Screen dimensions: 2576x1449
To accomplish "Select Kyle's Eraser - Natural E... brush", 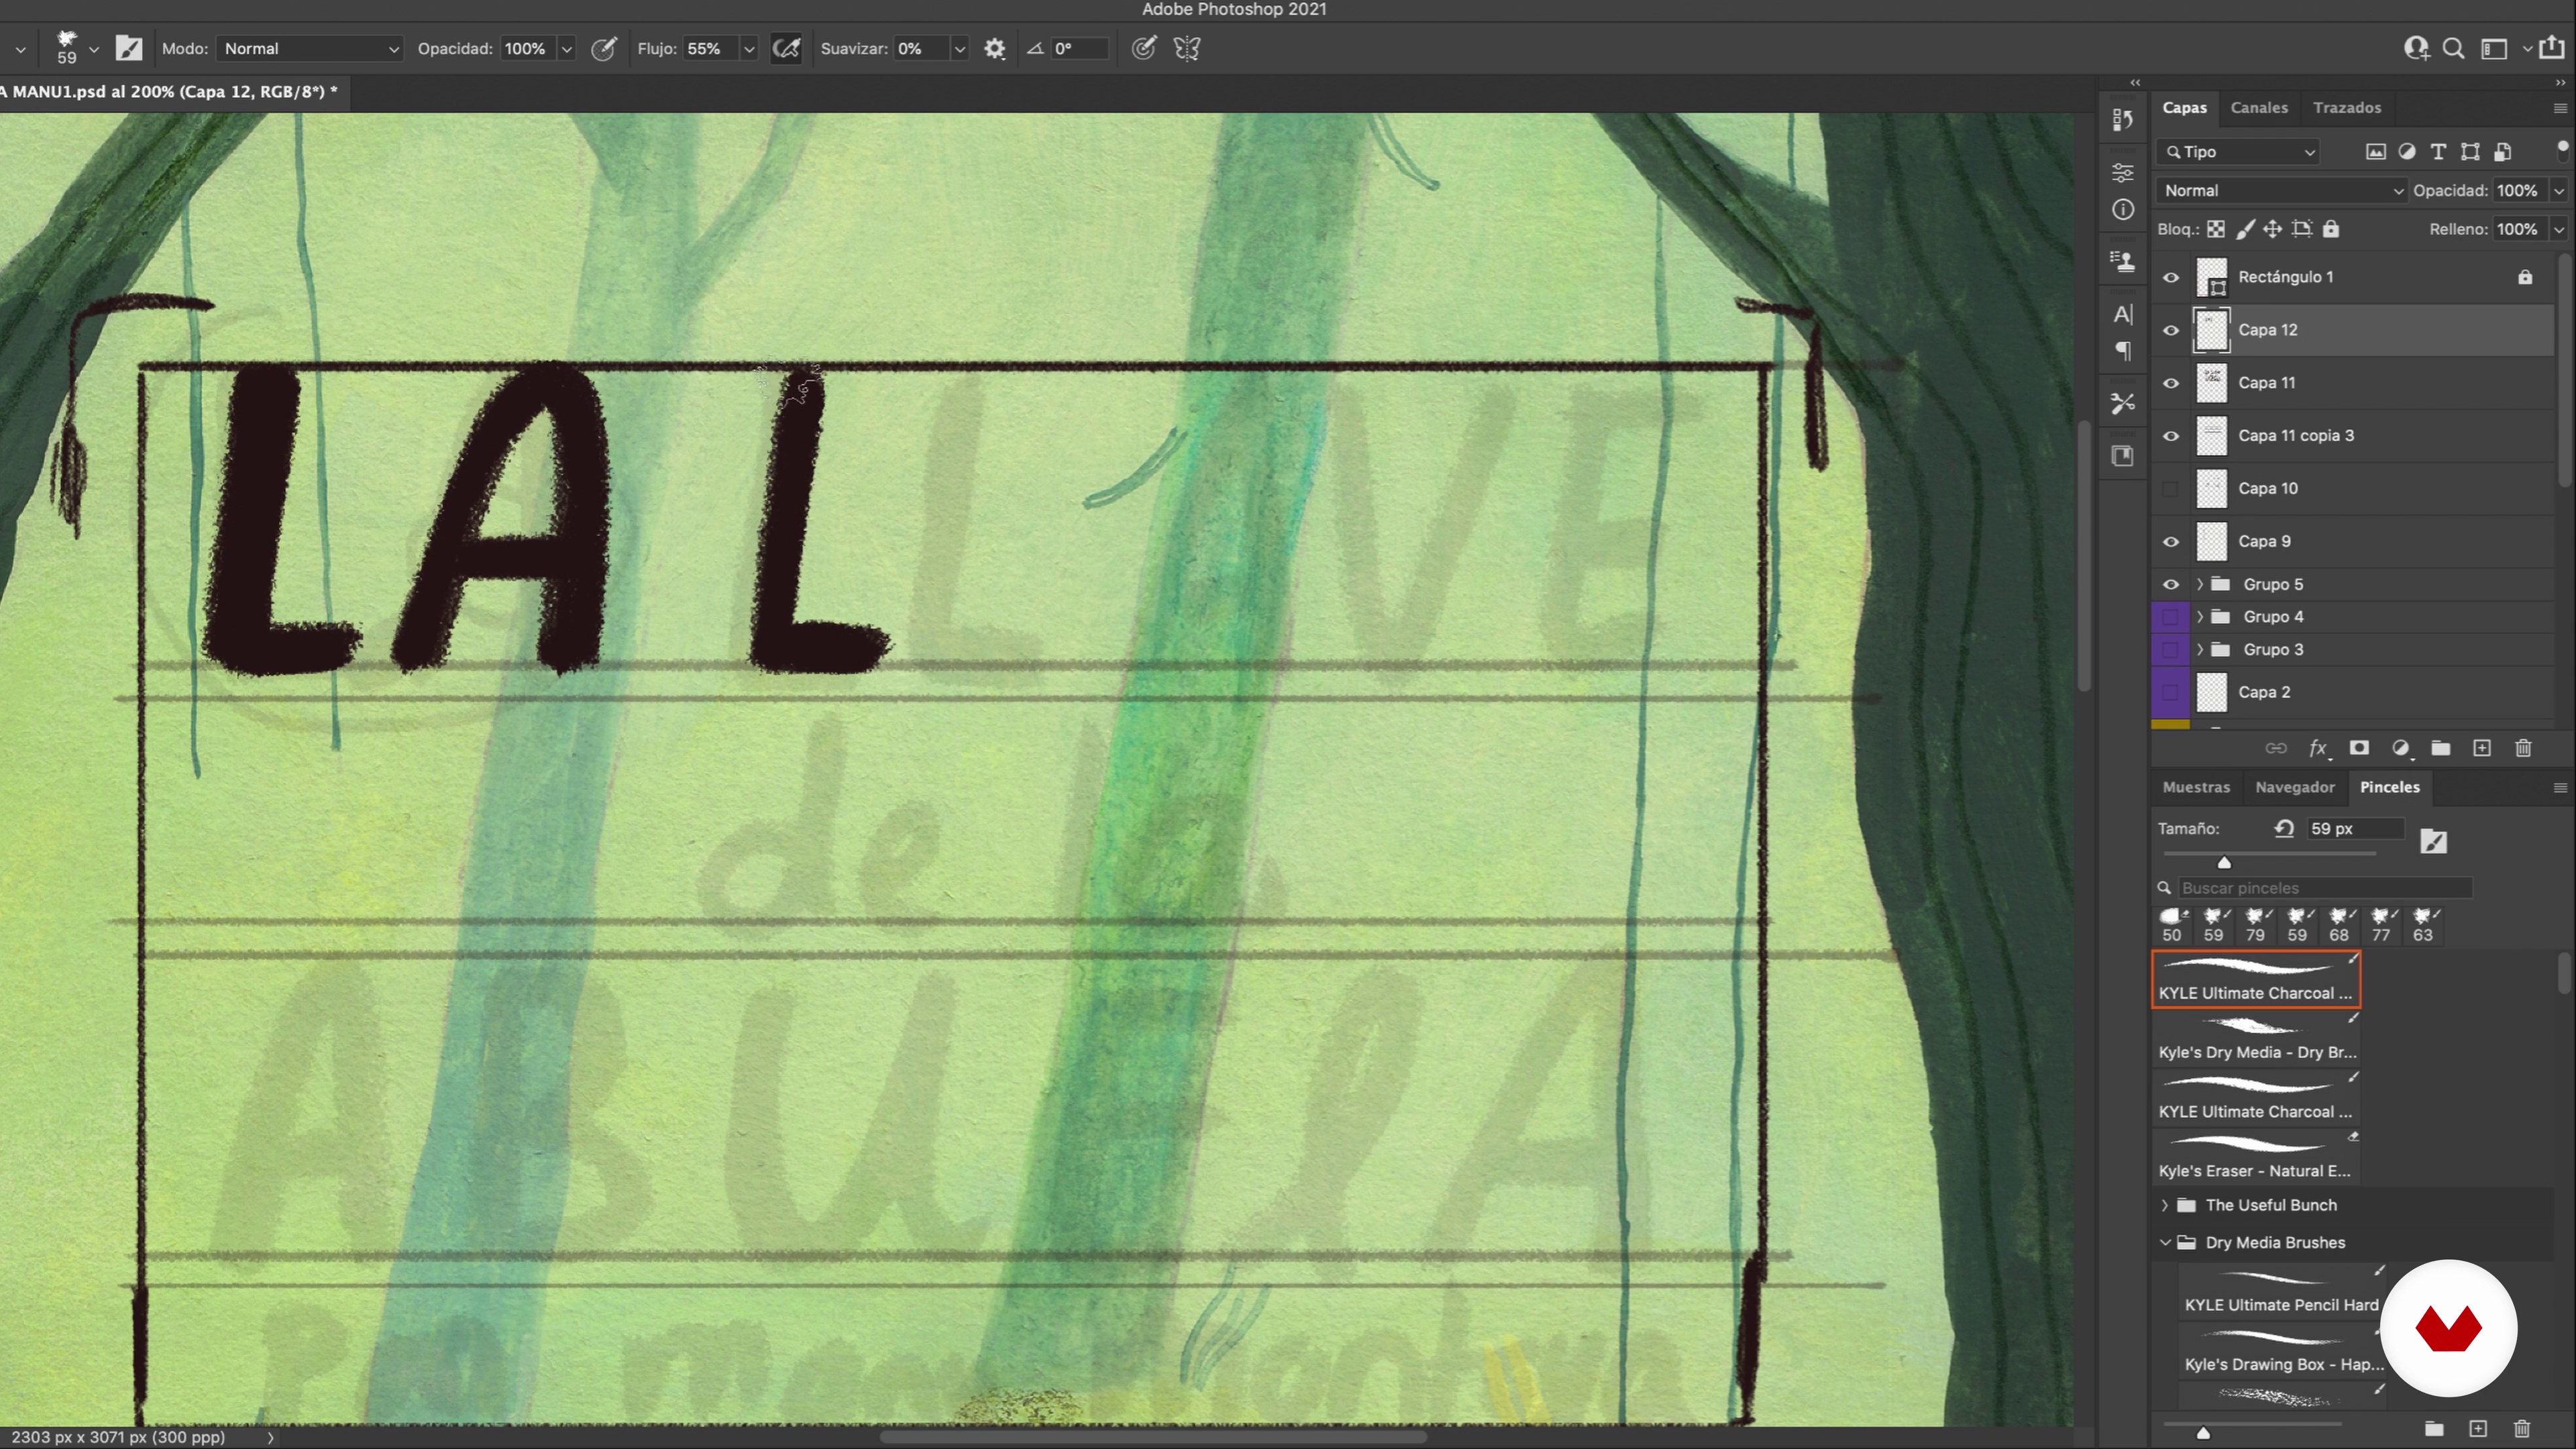I will 2256,1157.
